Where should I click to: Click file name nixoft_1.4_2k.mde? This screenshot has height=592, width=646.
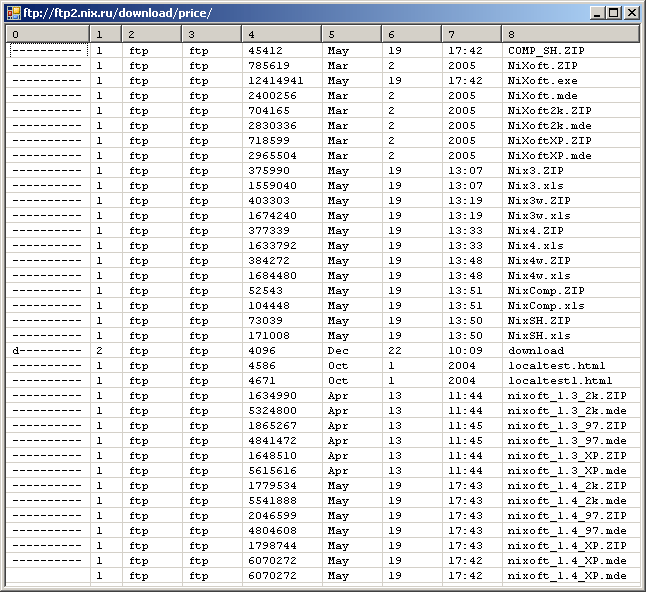567,501
